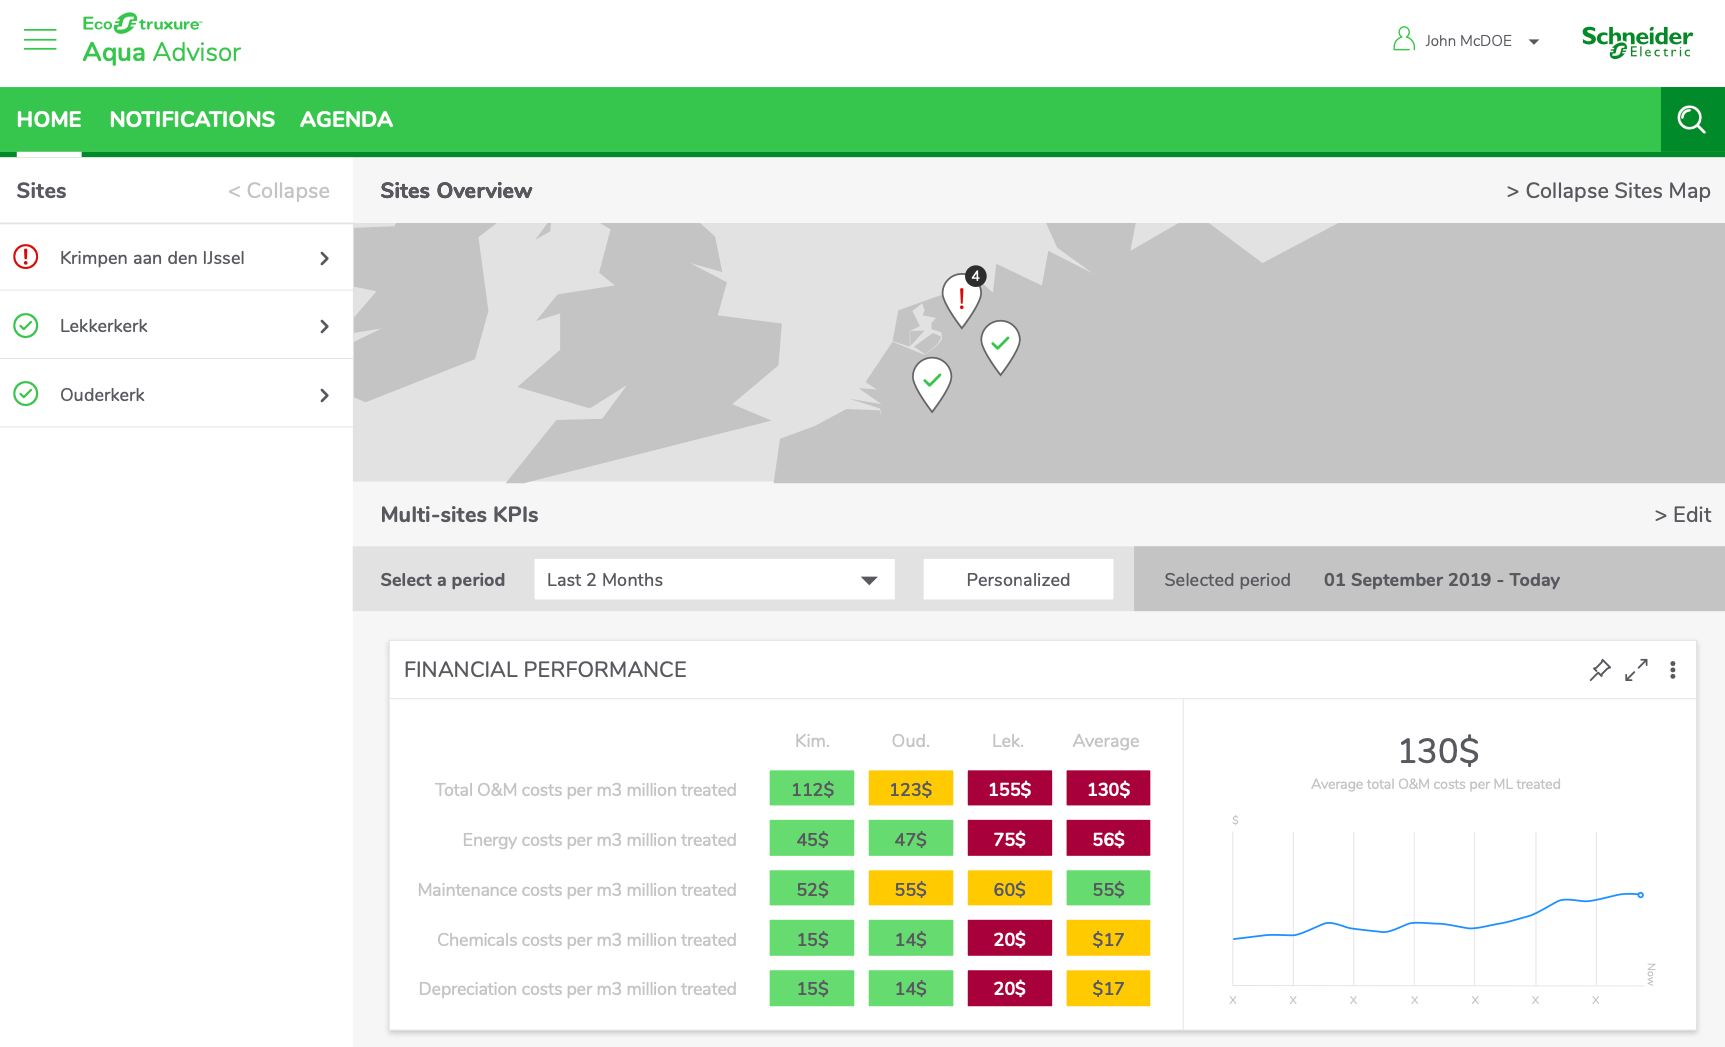1725x1047 pixels.
Task: Click the FINANCIAL PERFORMANCE title
Action: point(545,670)
